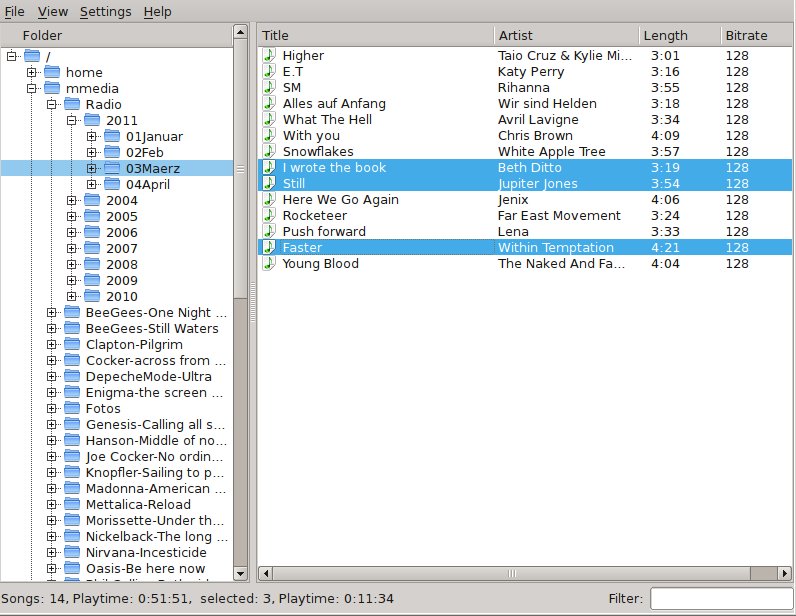Viewport: 796px width, 616px height.
Task: Click the song list scroll-right arrow
Action: 785,573
